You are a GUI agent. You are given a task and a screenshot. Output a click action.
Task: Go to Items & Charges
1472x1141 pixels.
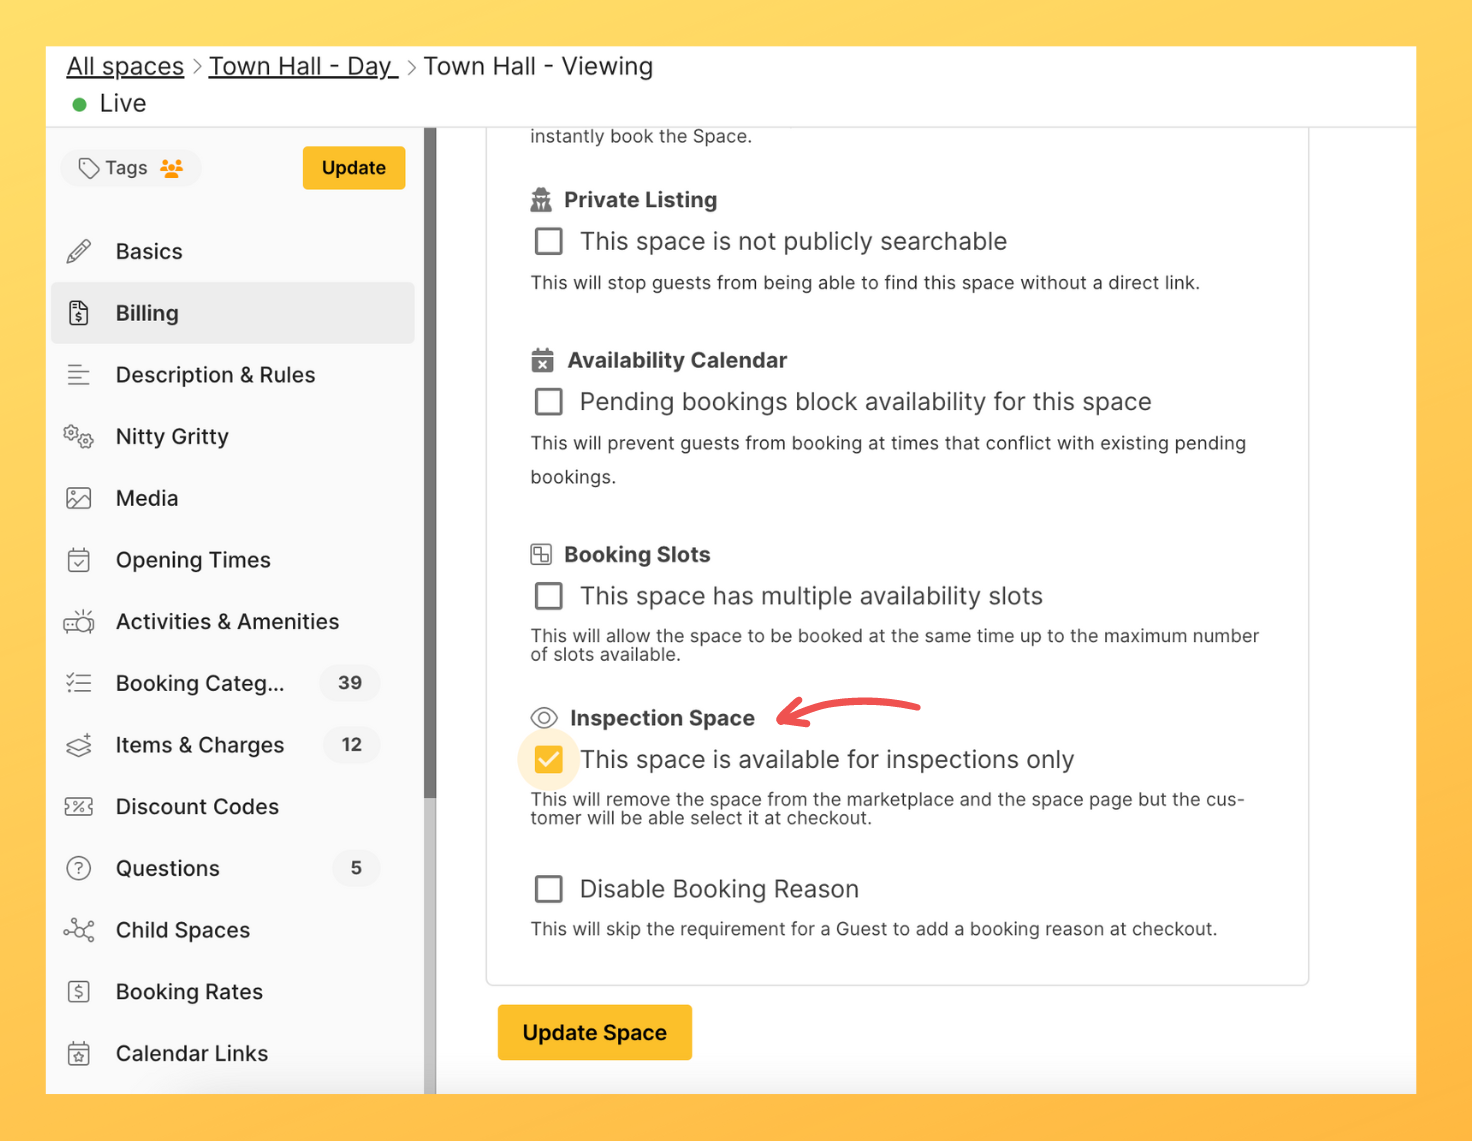(232, 745)
